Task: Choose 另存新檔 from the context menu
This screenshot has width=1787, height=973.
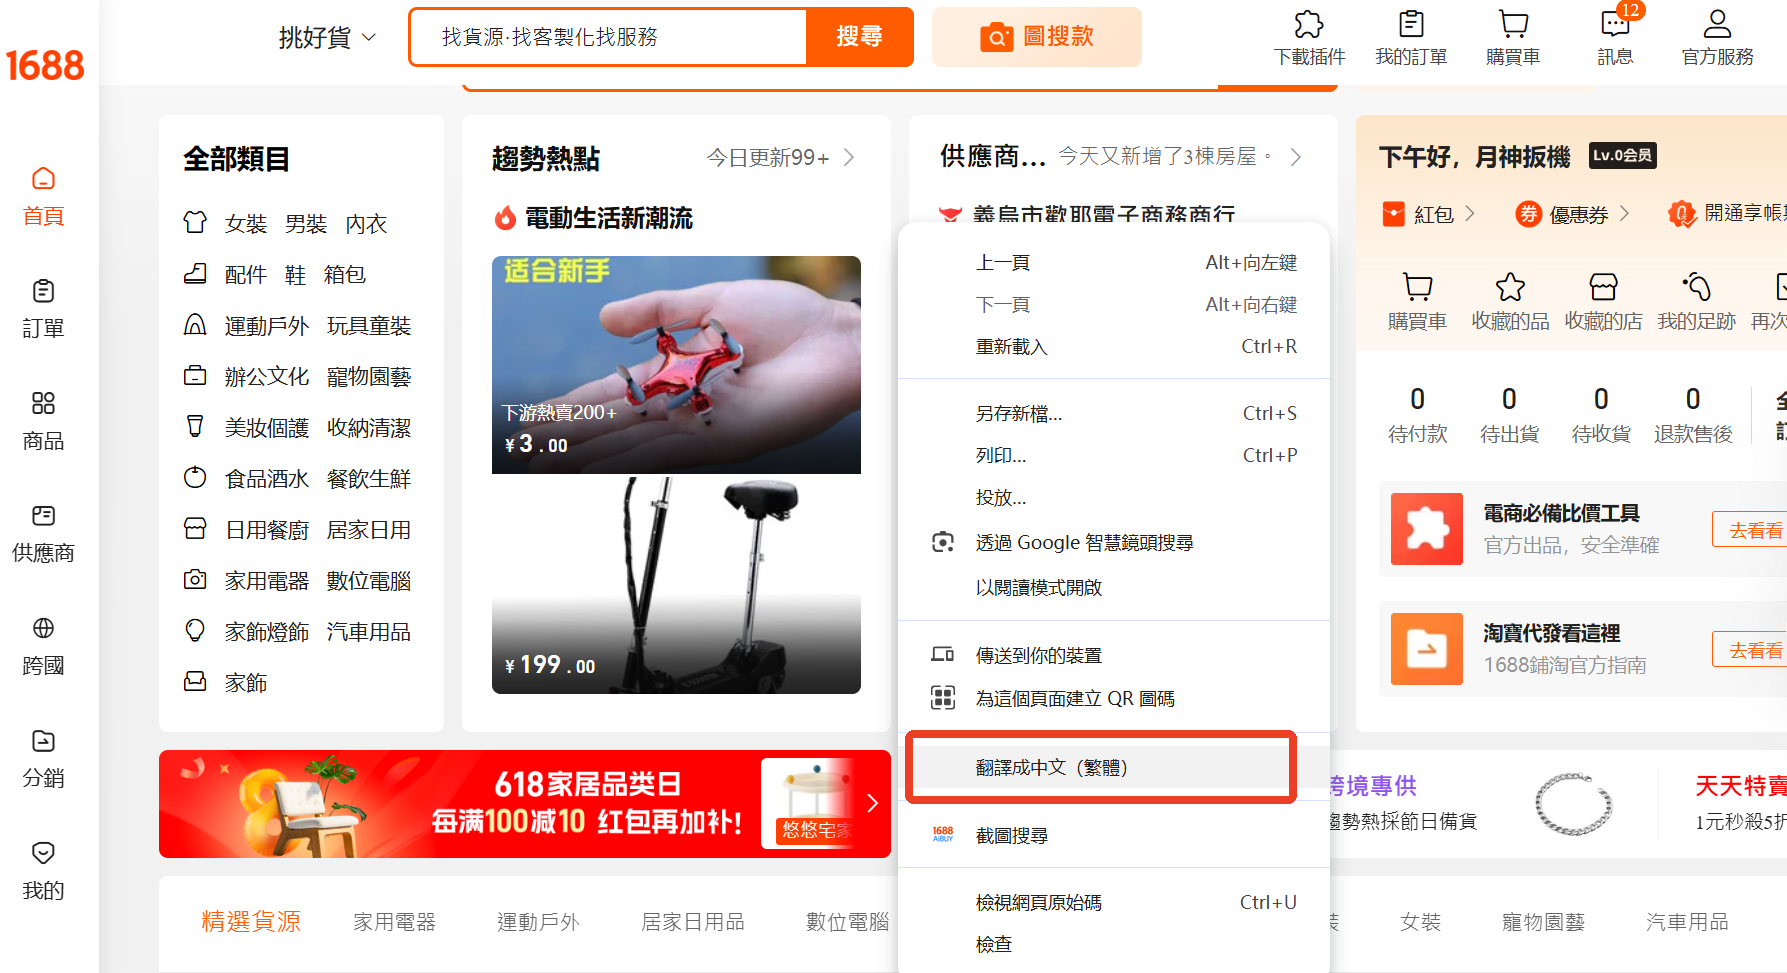Action: (1114, 414)
